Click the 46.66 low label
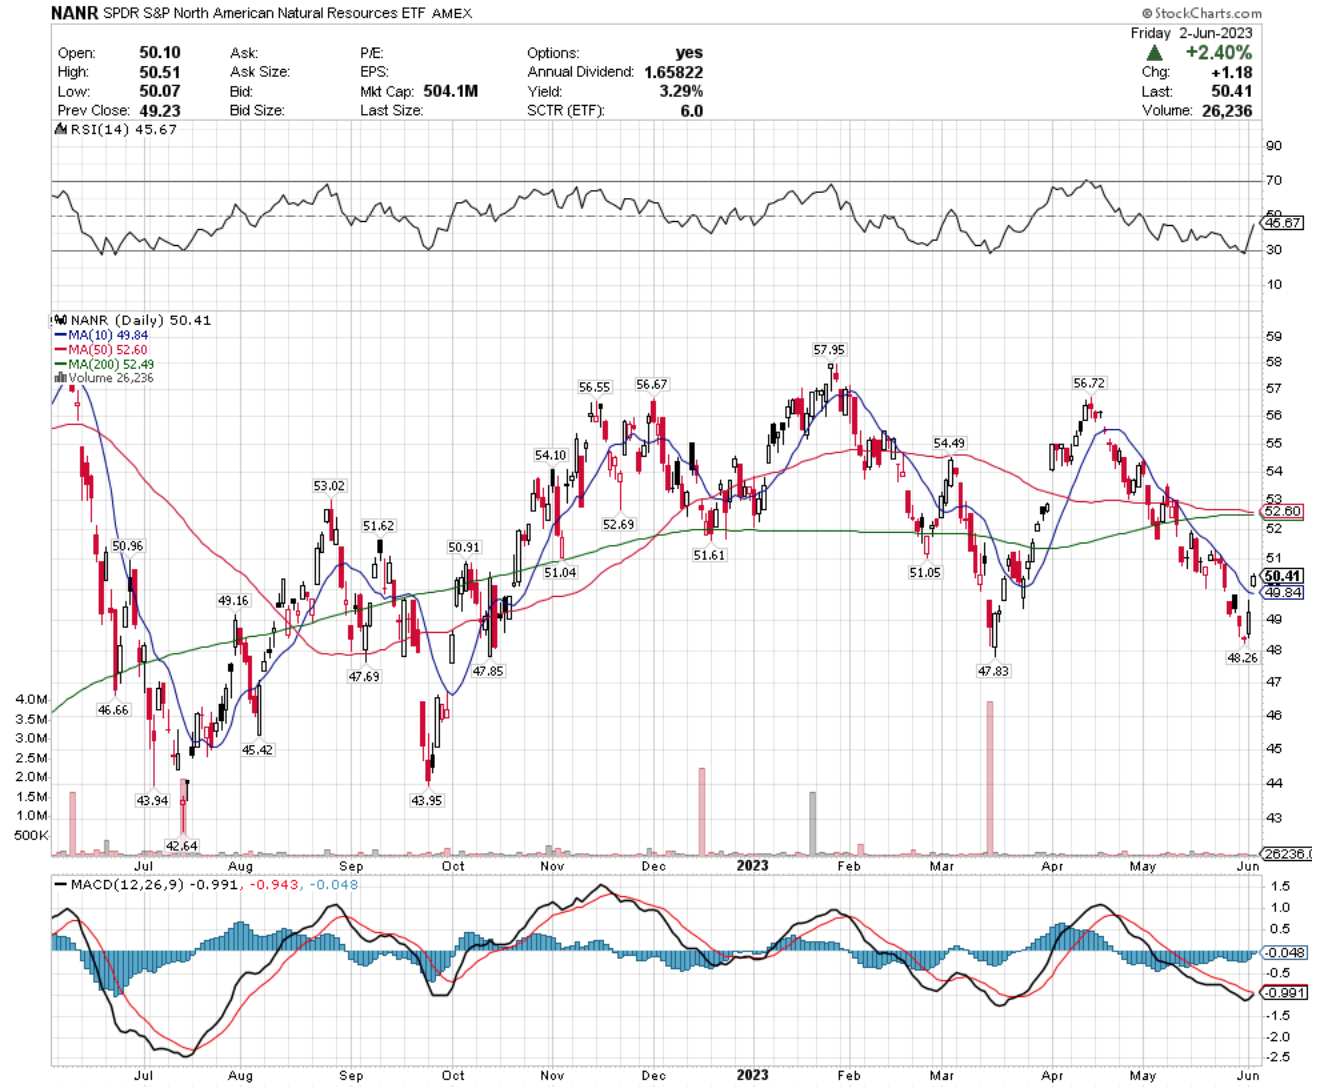The height and width of the screenshot is (1090, 1328). [x=113, y=710]
